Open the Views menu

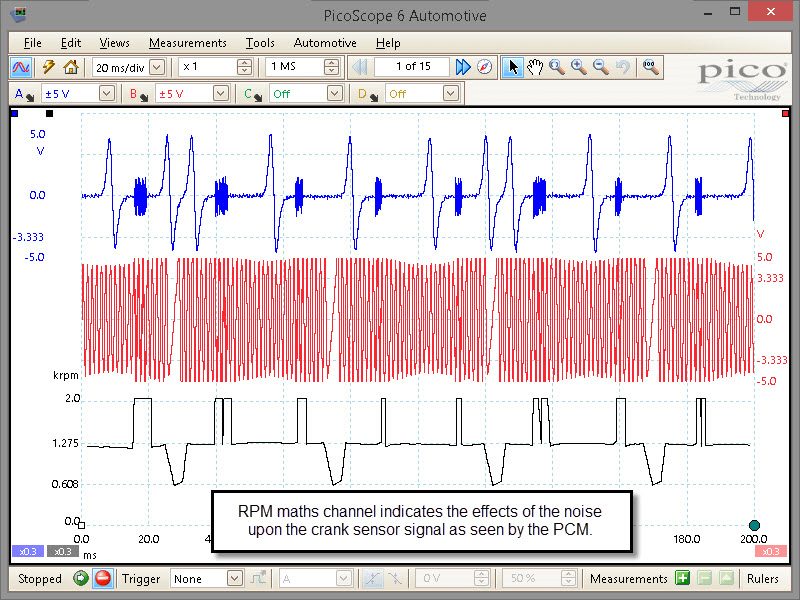(x=115, y=43)
